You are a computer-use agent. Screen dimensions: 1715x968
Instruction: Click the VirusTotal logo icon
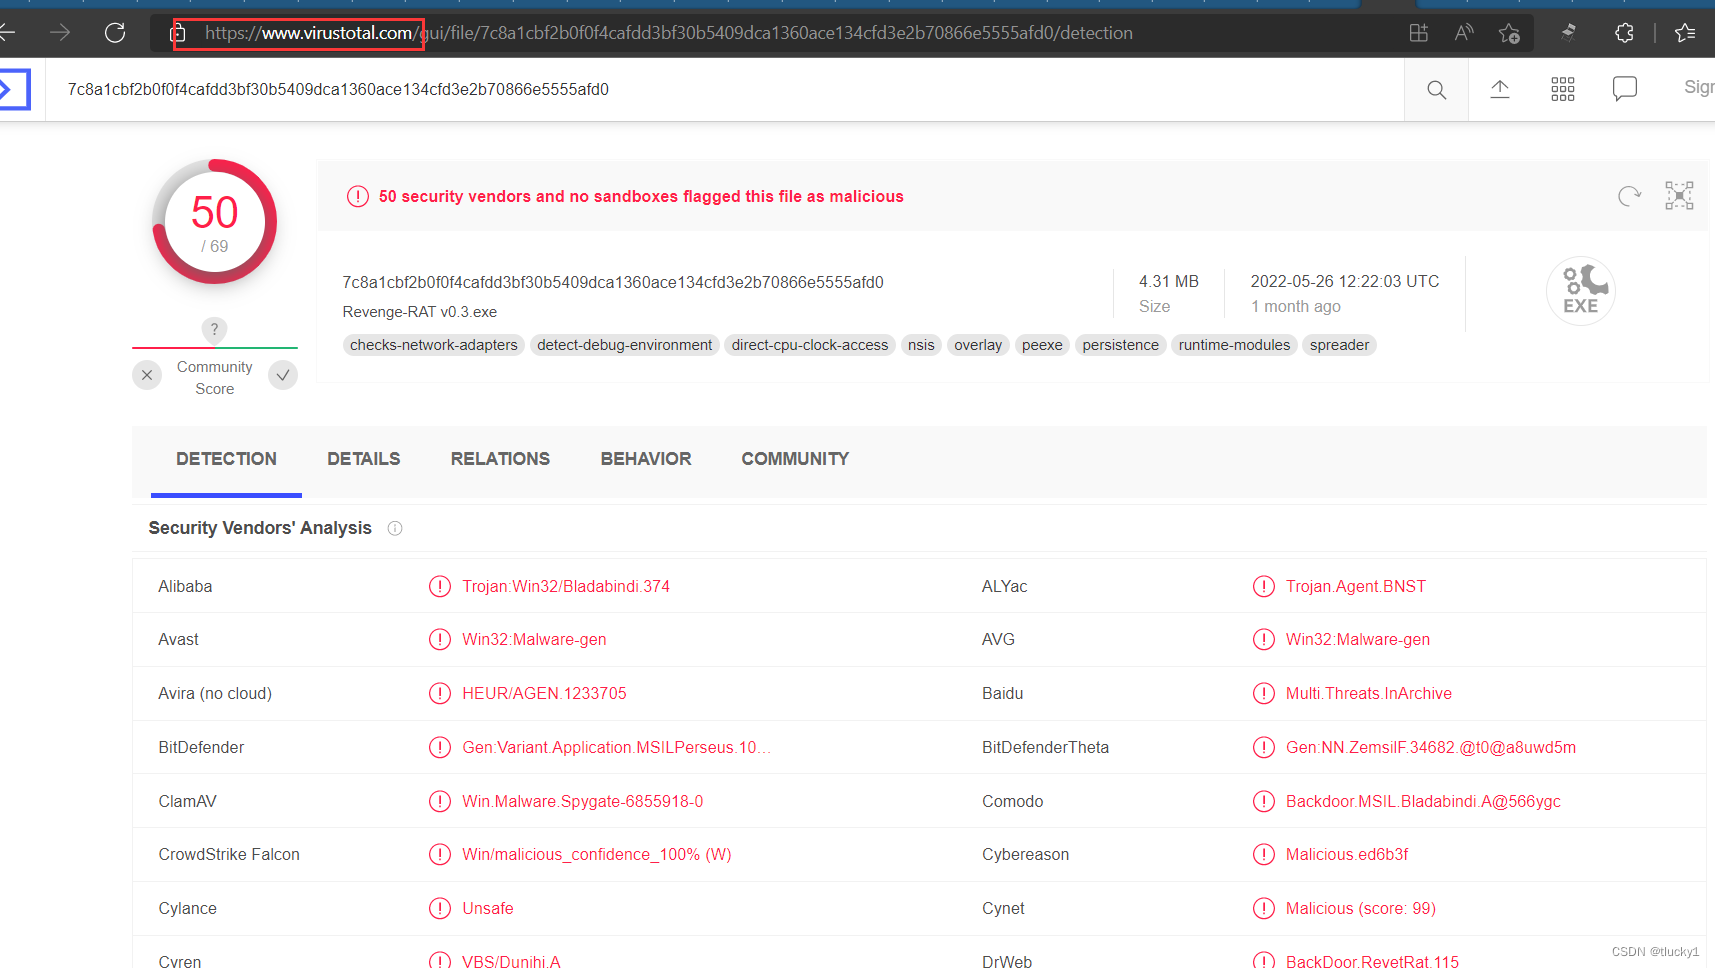tap(14, 89)
